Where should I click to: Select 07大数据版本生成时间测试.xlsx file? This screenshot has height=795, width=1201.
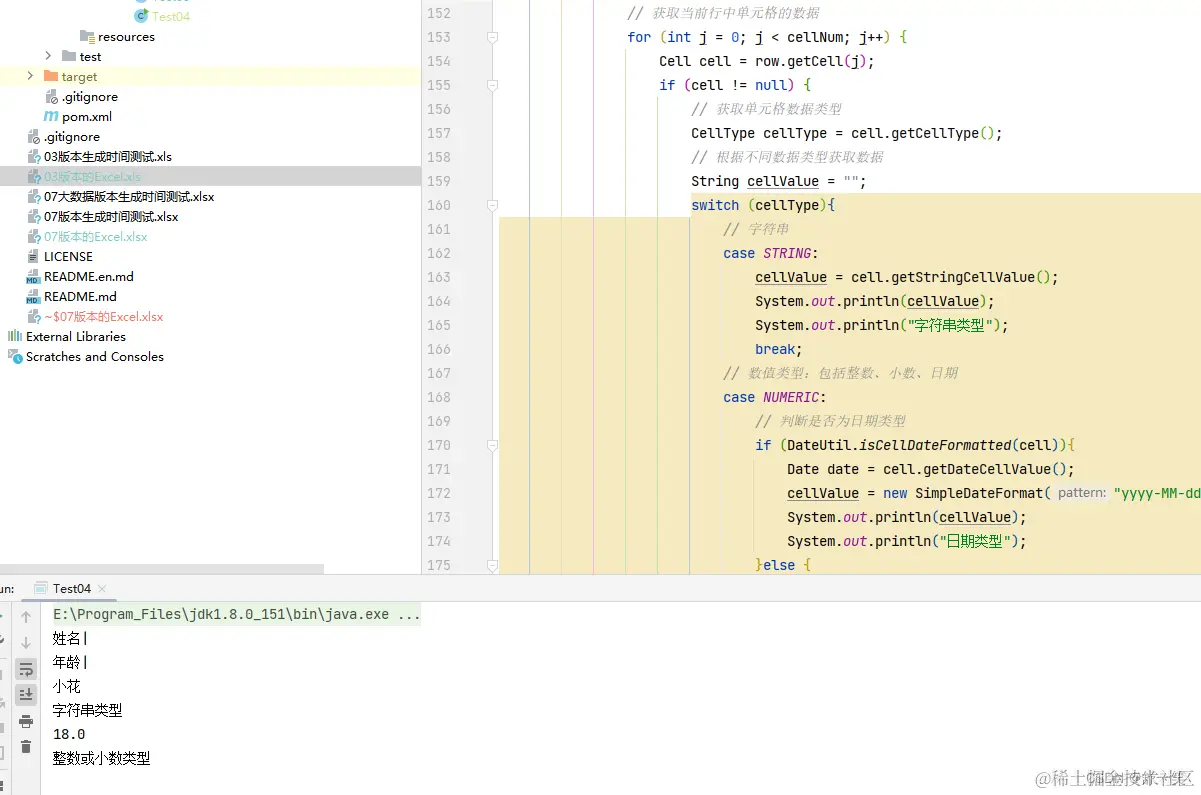[129, 197]
